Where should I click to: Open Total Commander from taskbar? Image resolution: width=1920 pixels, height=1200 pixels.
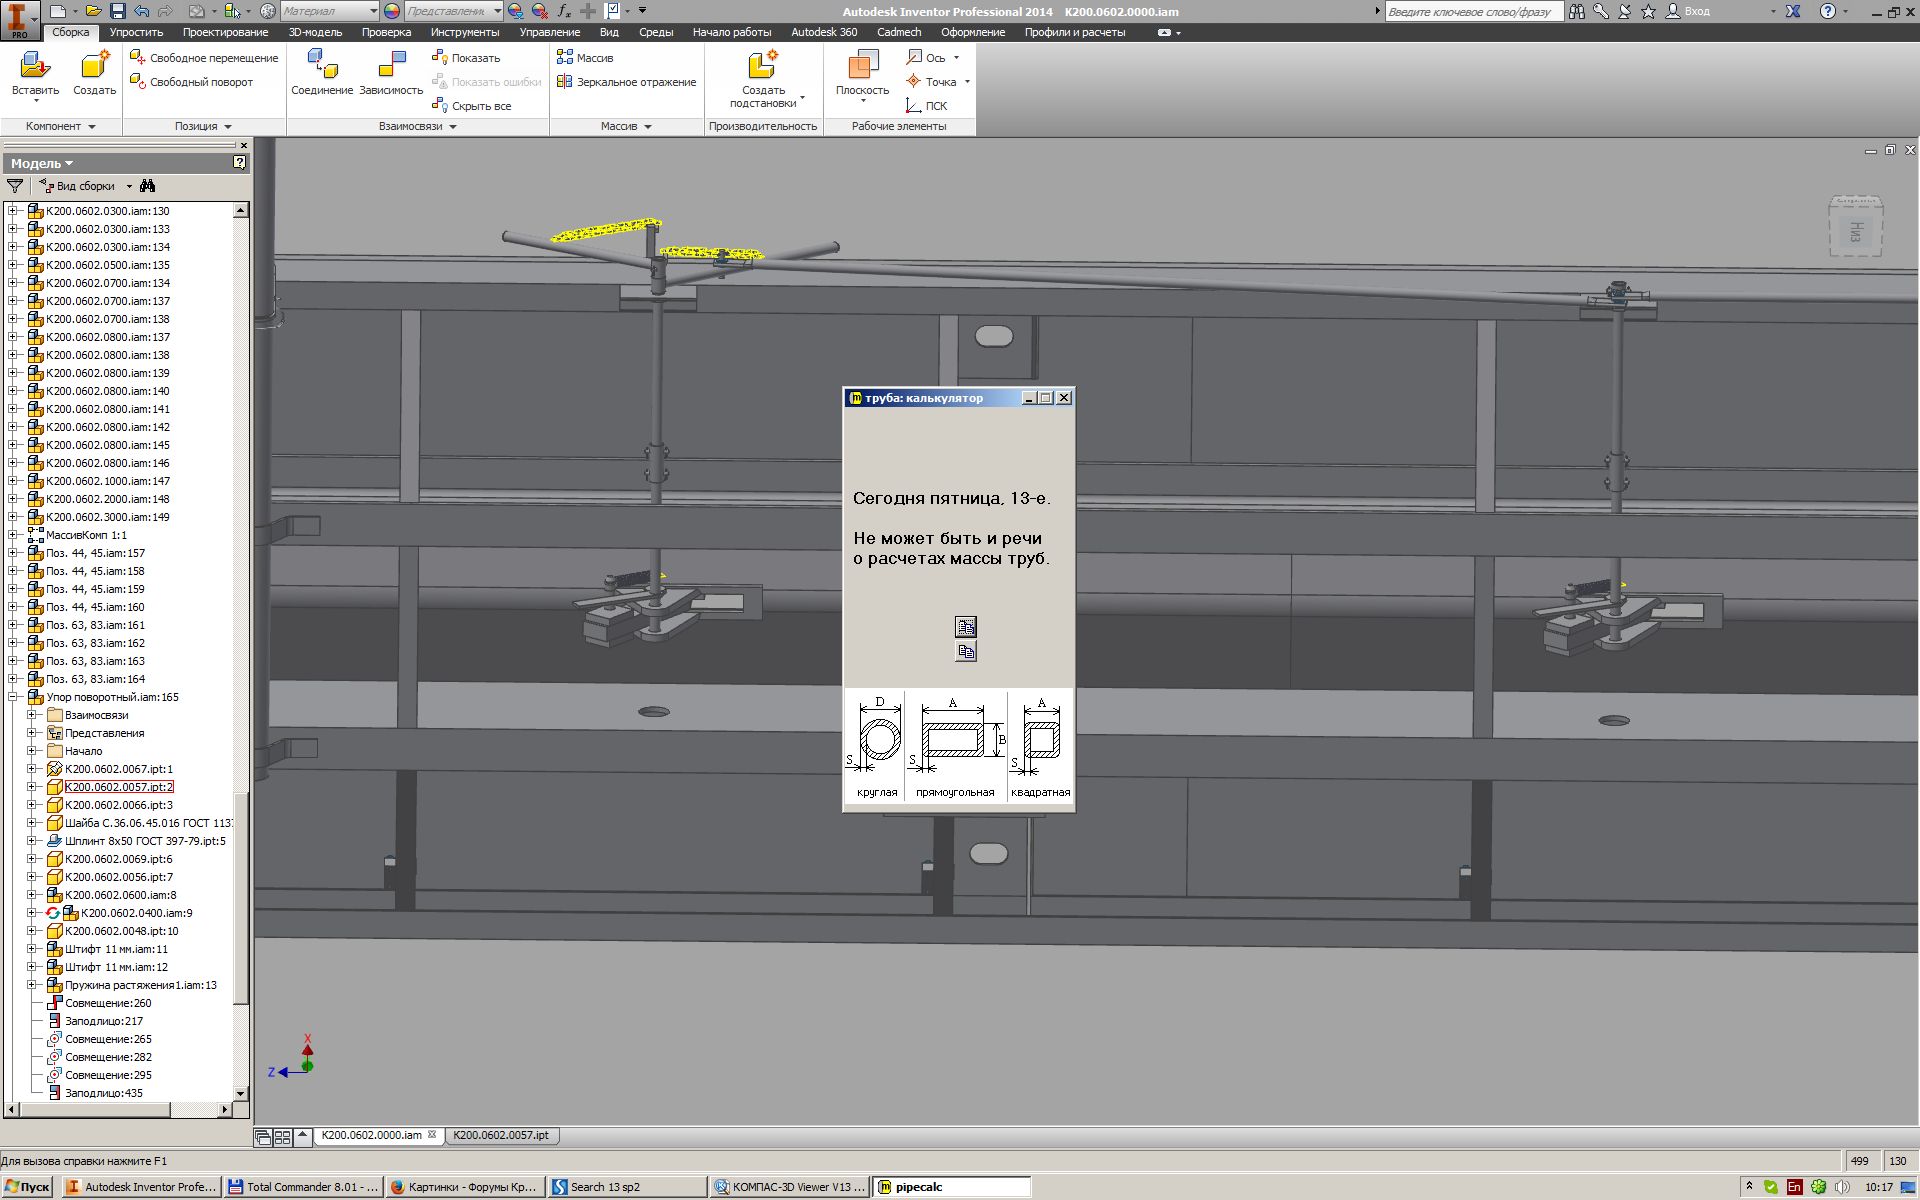303,1187
